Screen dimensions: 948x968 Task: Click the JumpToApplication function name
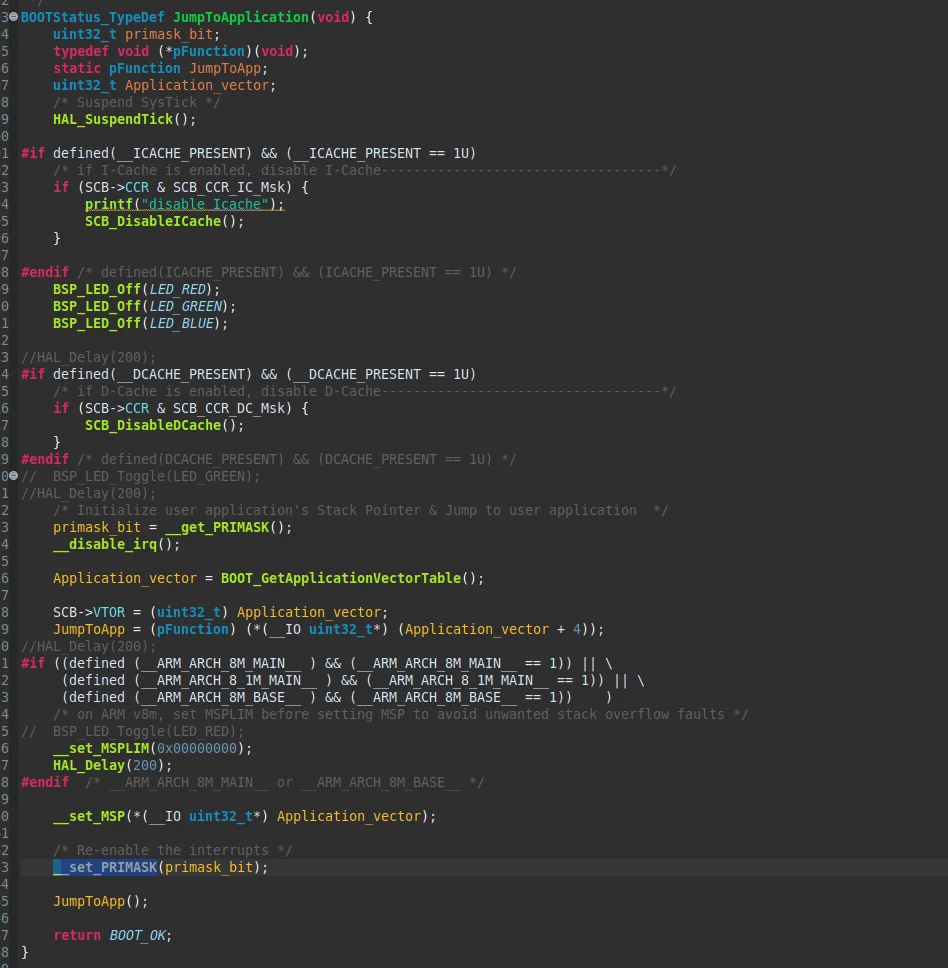point(241,17)
